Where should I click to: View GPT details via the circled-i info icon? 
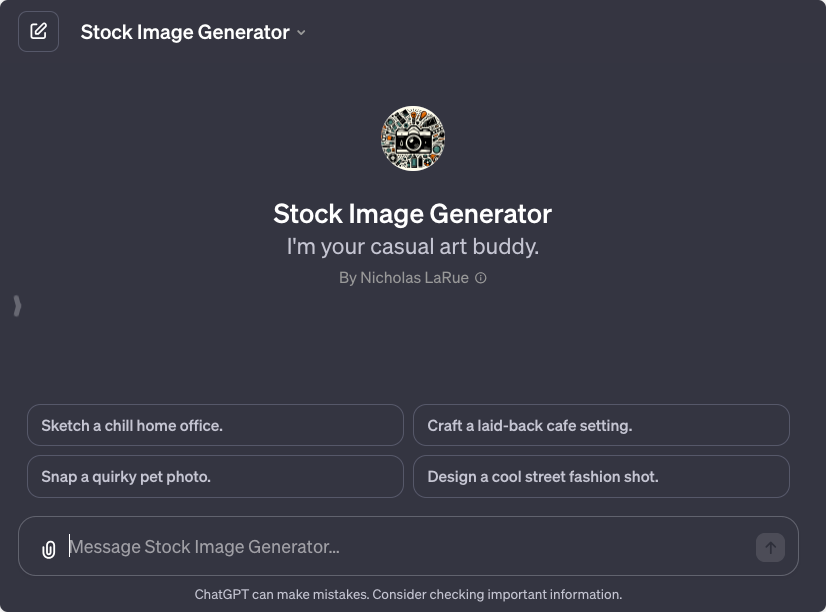pos(480,278)
